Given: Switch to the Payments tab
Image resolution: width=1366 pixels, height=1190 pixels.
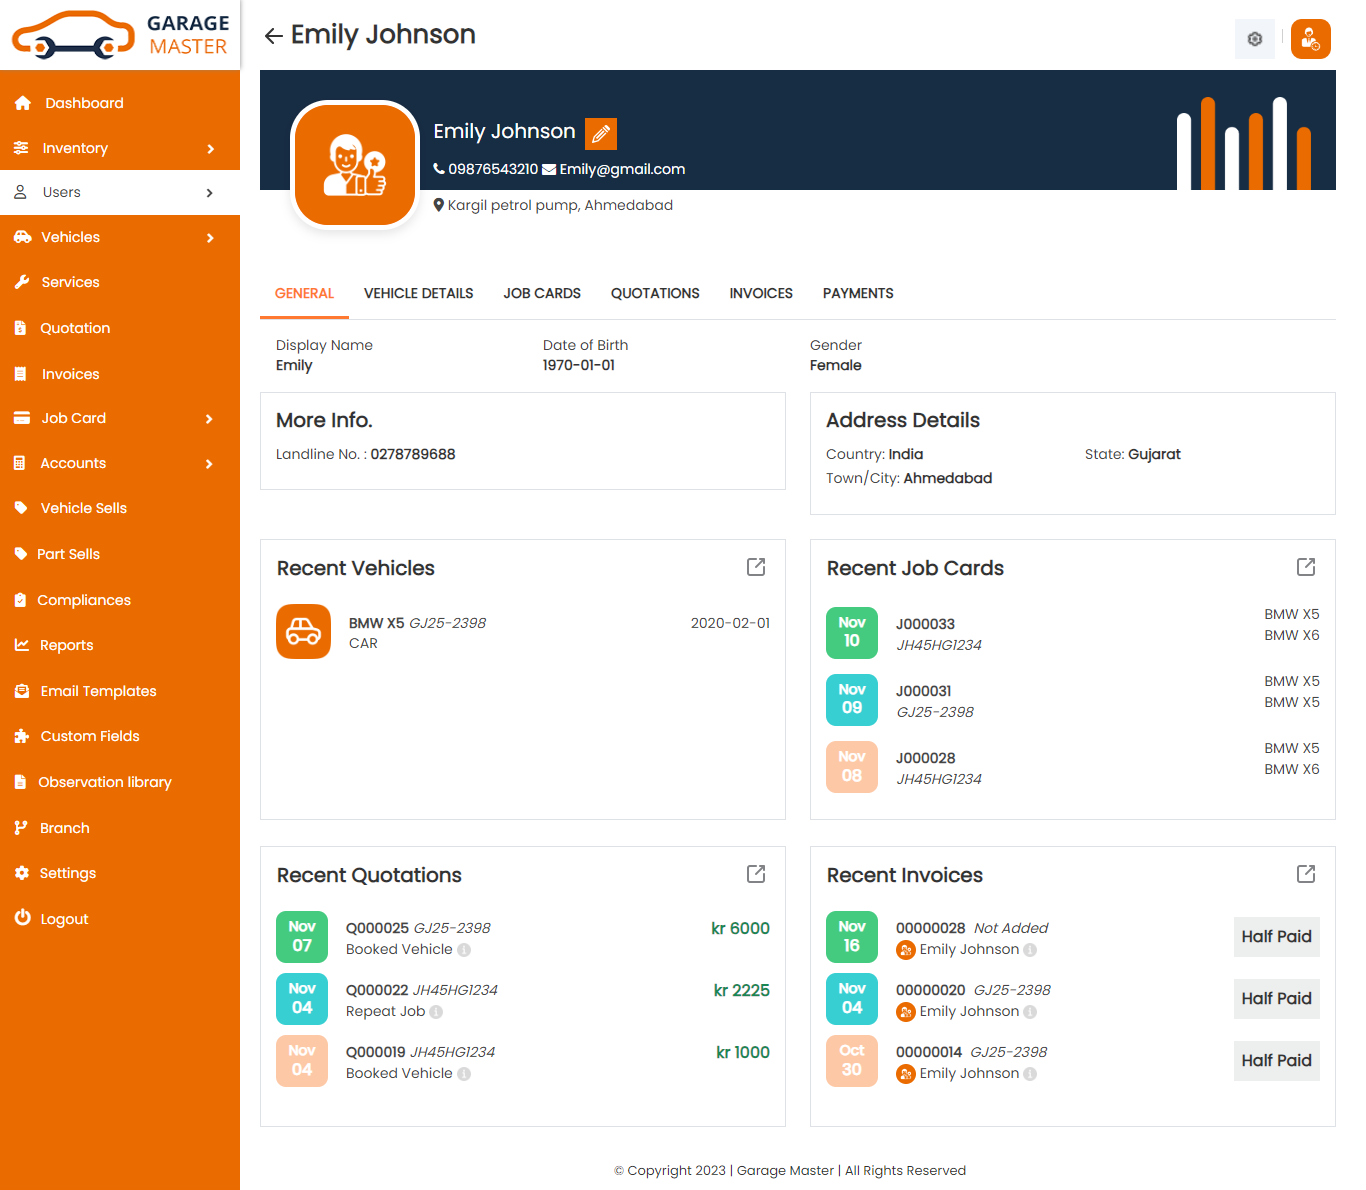Looking at the screenshot, I should pyautogui.click(x=857, y=293).
